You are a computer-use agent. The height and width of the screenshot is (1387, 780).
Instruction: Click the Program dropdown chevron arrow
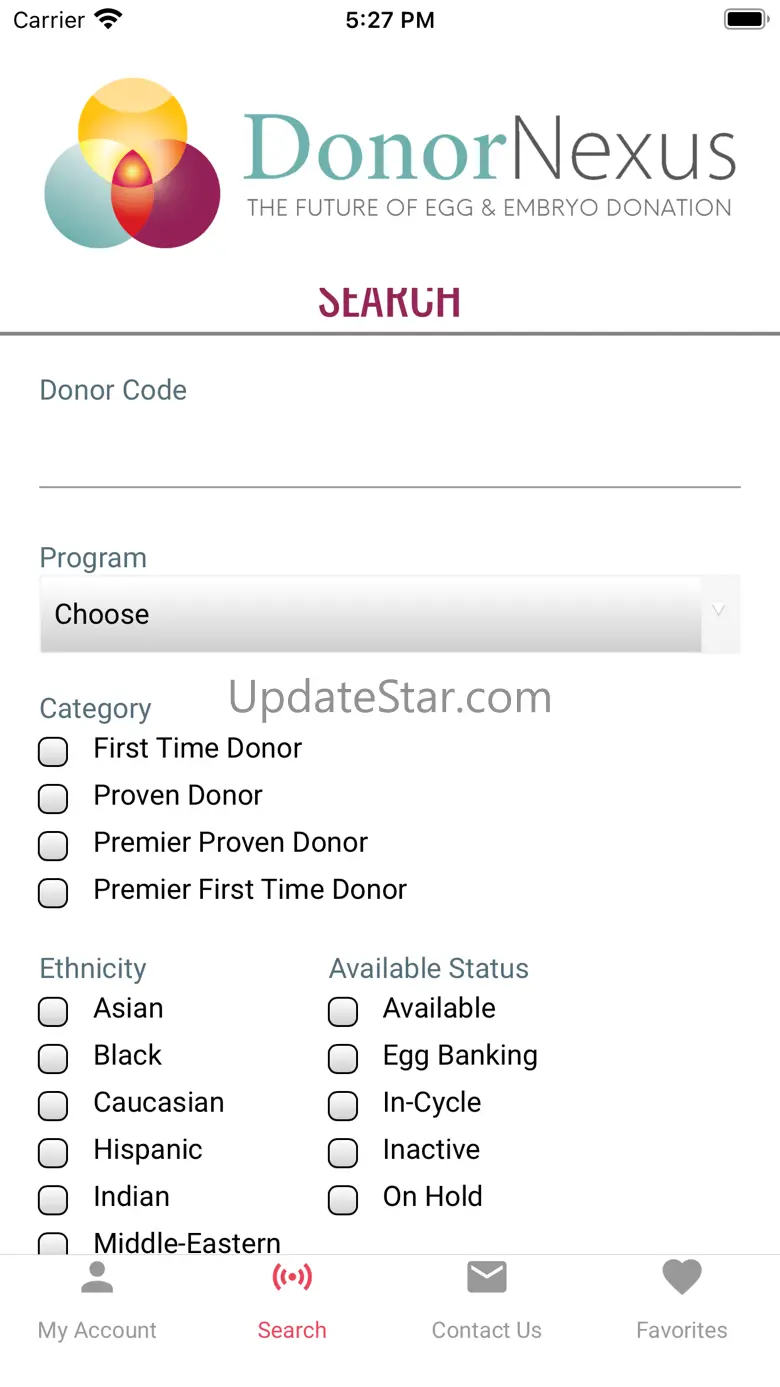(718, 611)
